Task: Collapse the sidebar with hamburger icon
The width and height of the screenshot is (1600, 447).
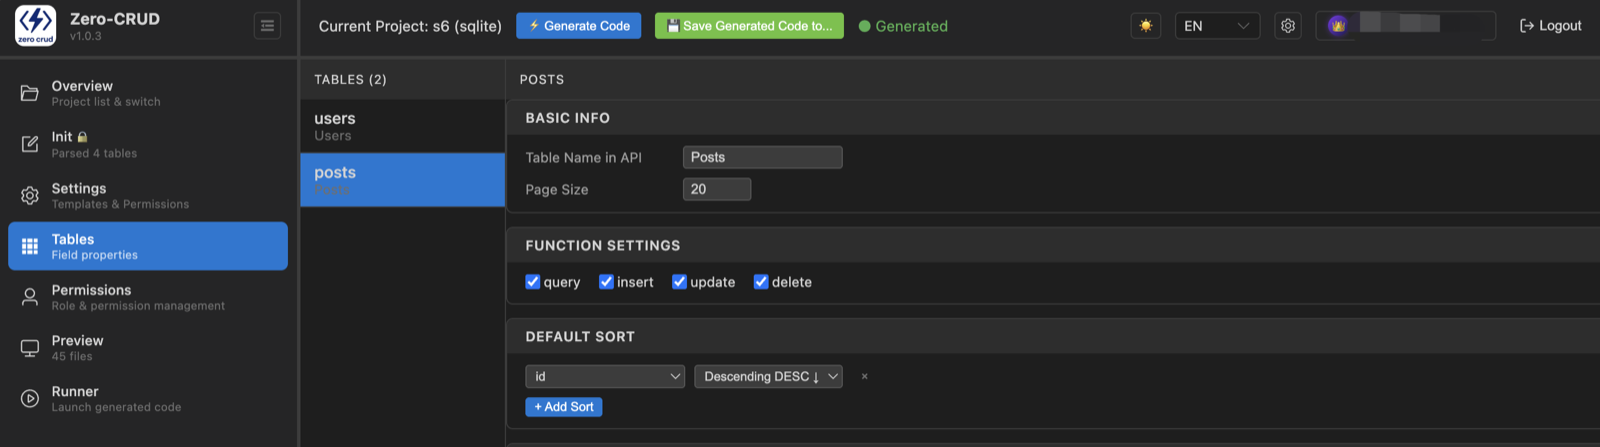Action: [x=267, y=26]
